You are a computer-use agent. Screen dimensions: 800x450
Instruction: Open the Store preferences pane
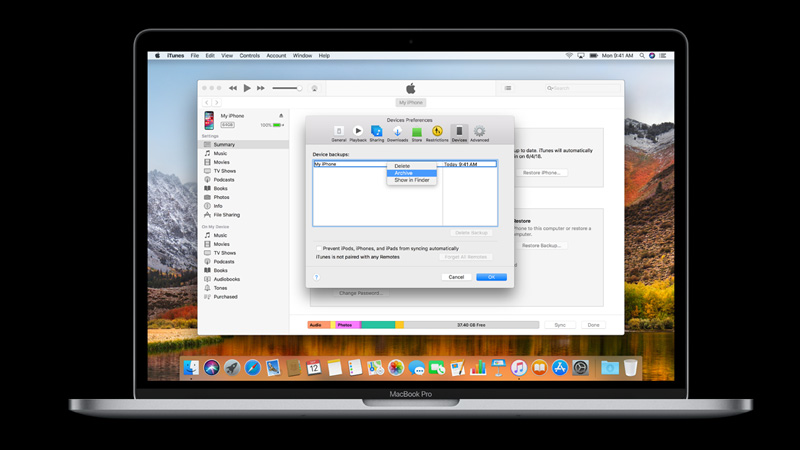pos(417,133)
